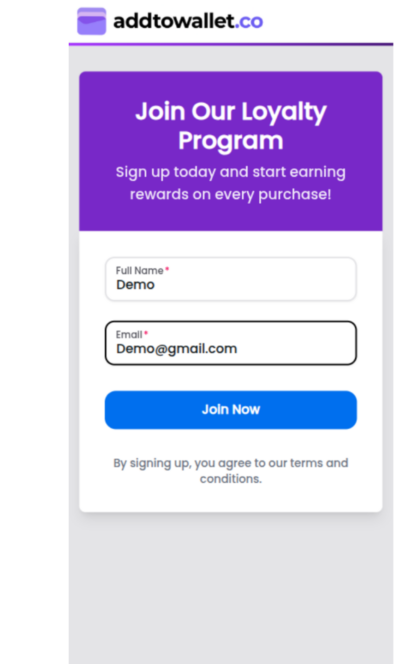This screenshot has height=664, width=417.
Task: Click the gray empty area below sign-up card
Action: (231, 589)
